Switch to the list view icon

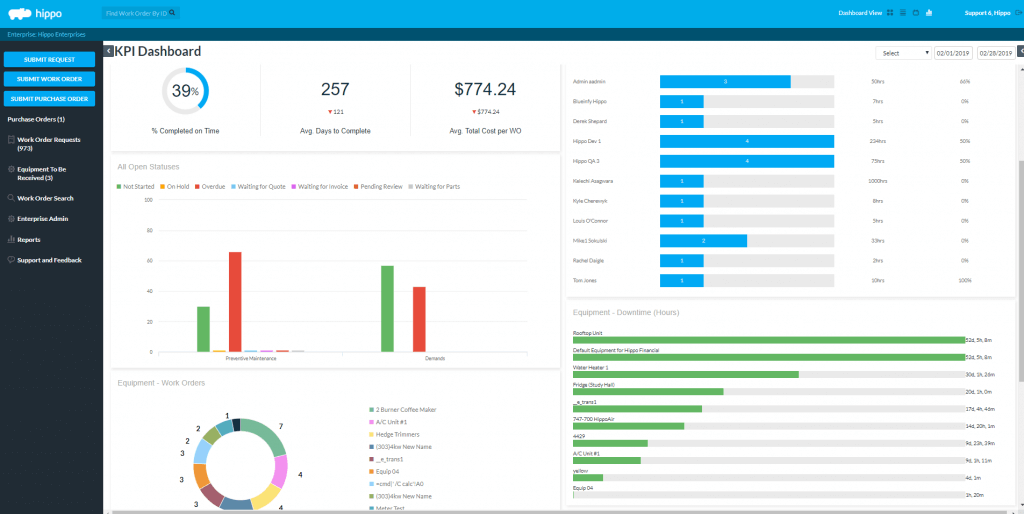click(x=903, y=13)
